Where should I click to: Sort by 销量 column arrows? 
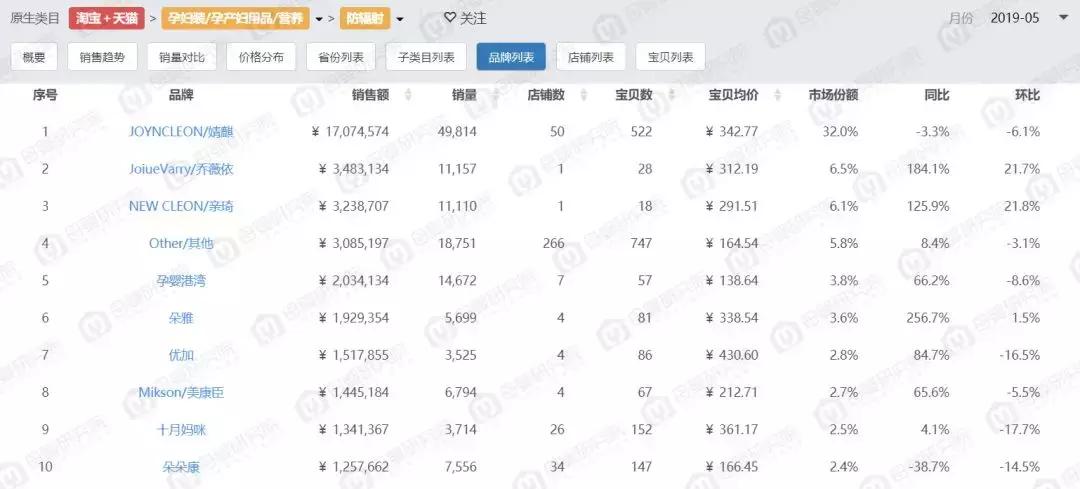click(x=495, y=95)
